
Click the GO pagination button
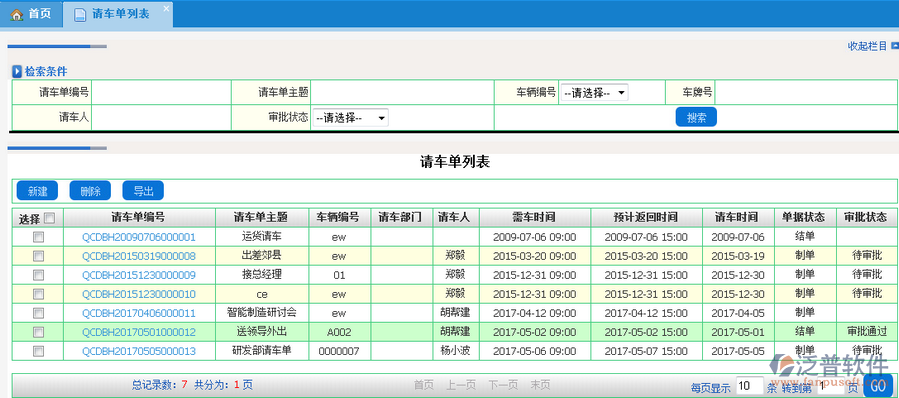pyautogui.click(x=878, y=386)
